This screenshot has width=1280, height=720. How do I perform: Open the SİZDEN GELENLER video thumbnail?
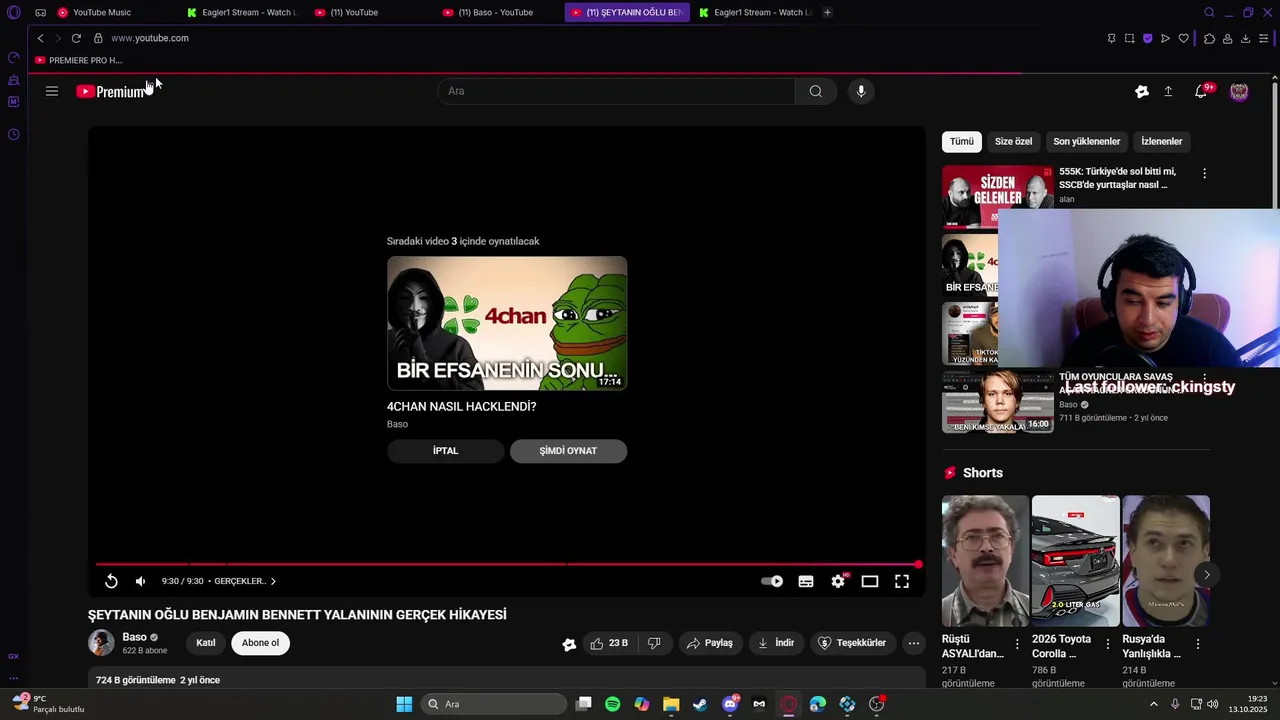click(998, 196)
